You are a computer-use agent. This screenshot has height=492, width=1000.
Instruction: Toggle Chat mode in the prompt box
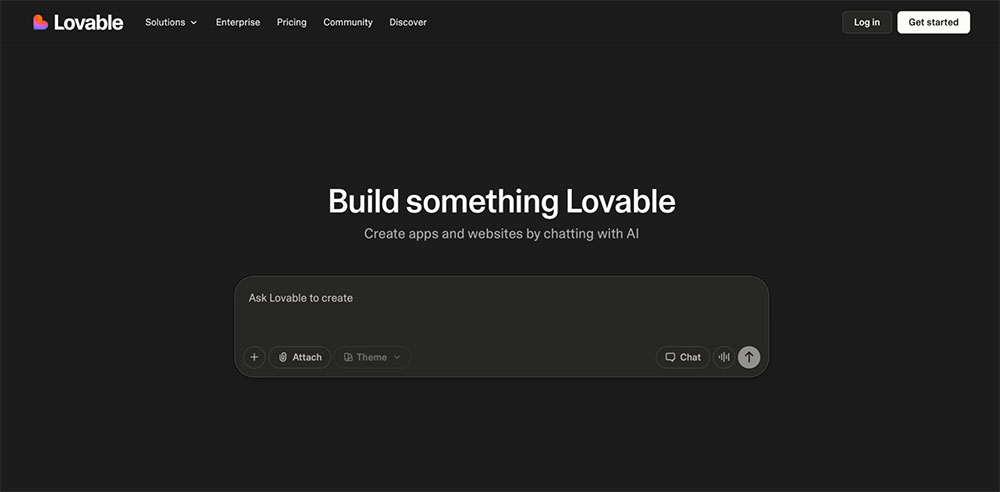[x=682, y=357]
